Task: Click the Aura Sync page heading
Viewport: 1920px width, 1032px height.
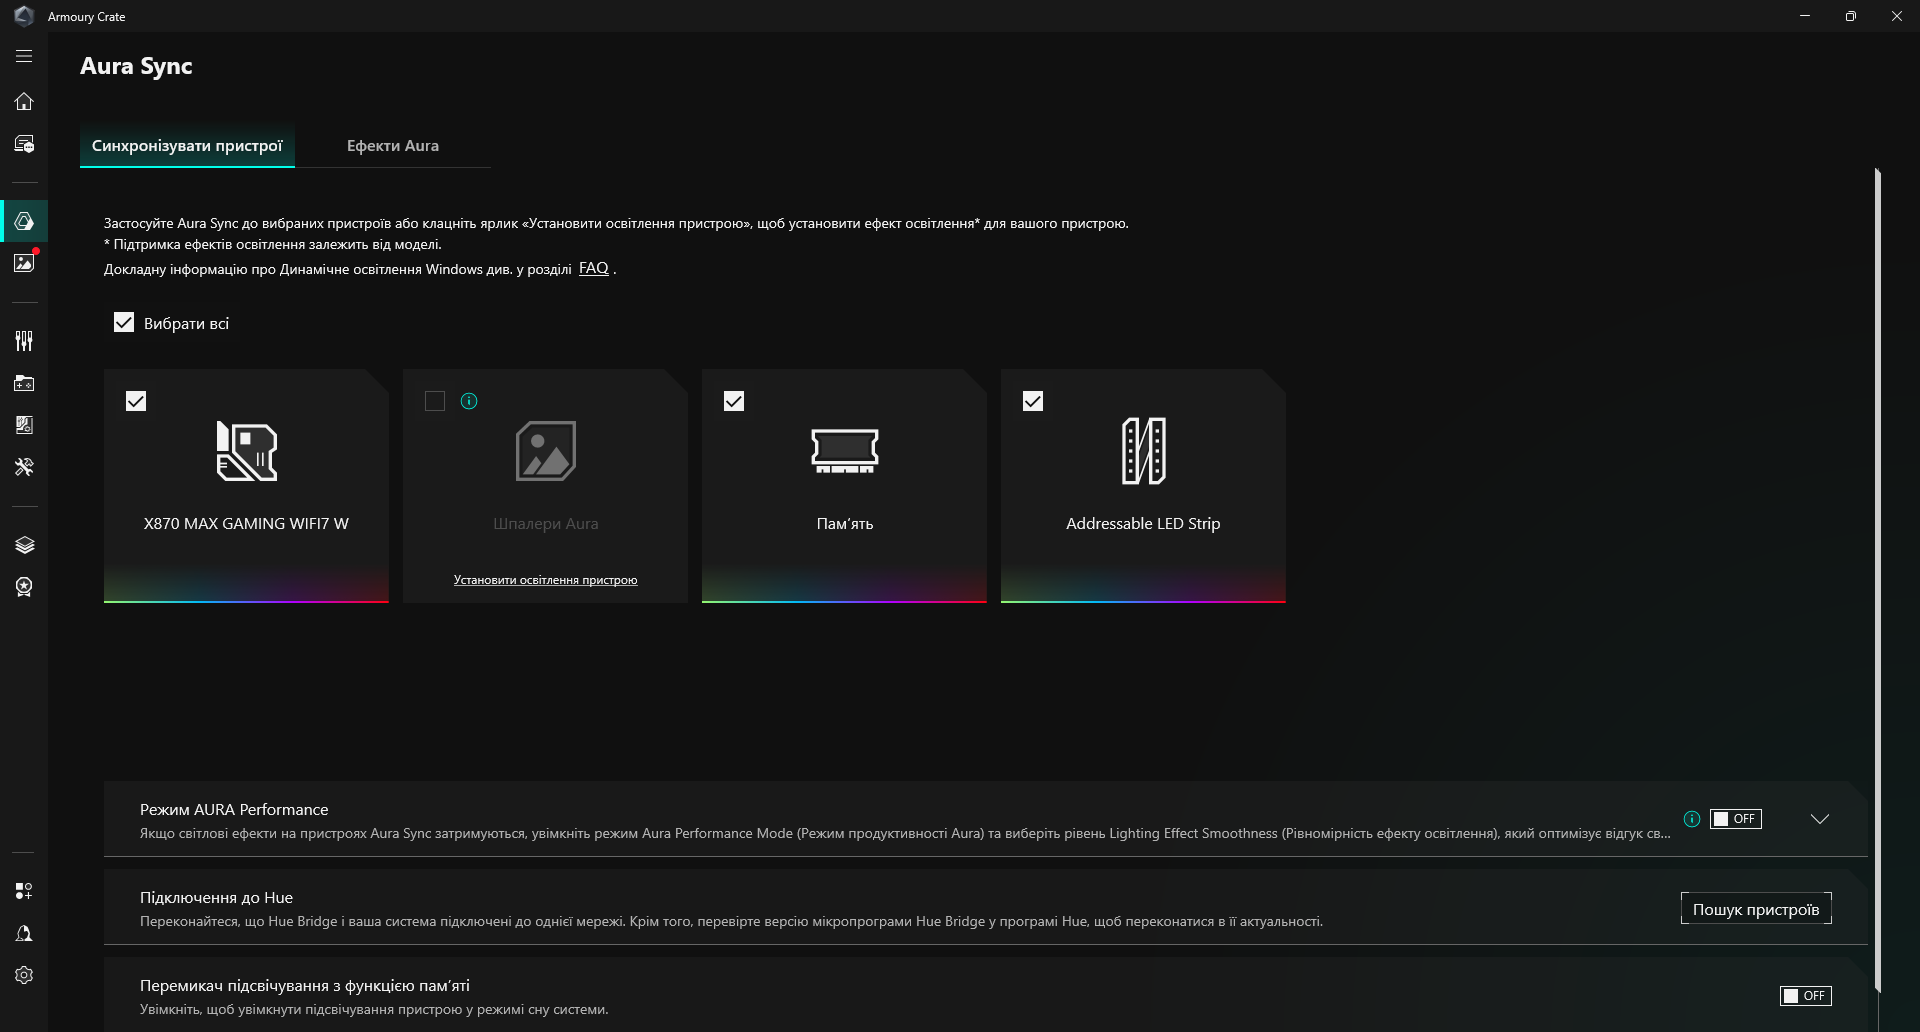Action: coord(136,67)
